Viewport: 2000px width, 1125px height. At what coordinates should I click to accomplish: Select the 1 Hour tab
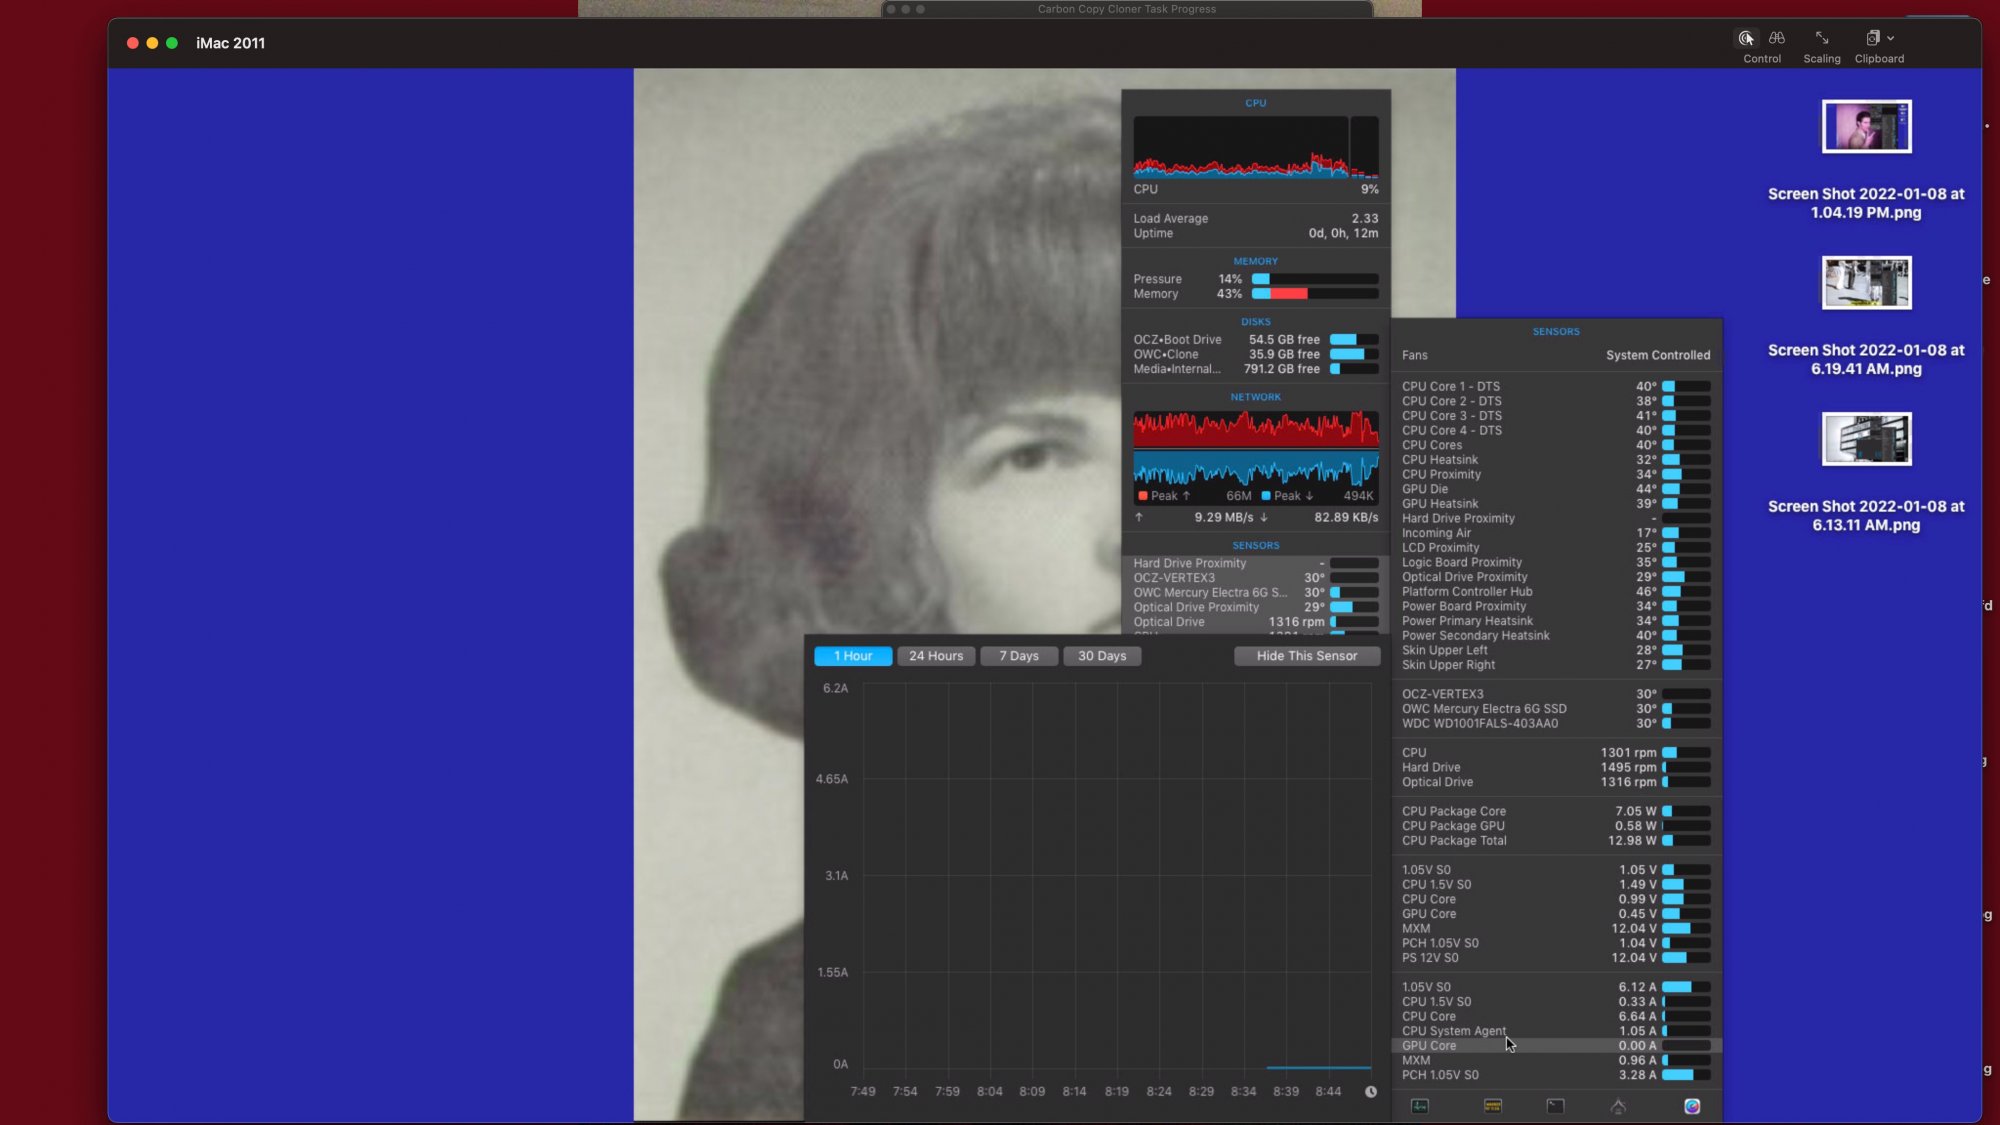tap(853, 656)
